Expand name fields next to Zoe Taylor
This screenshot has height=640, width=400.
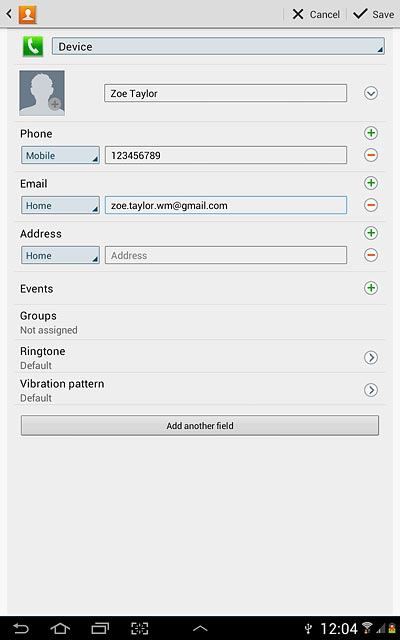click(x=371, y=93)
